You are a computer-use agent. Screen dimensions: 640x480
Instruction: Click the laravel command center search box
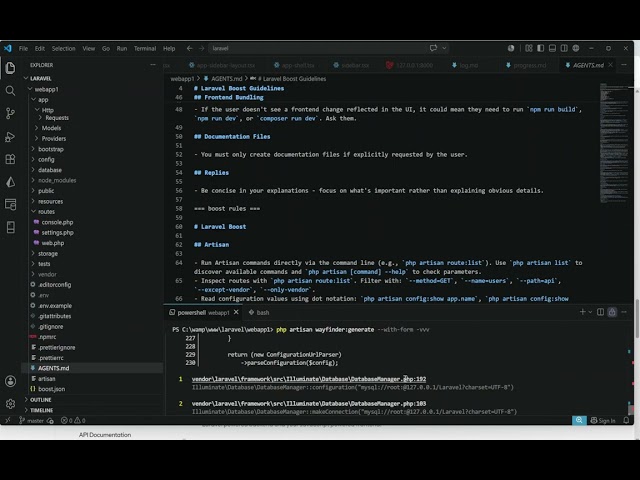coord(317,48)
